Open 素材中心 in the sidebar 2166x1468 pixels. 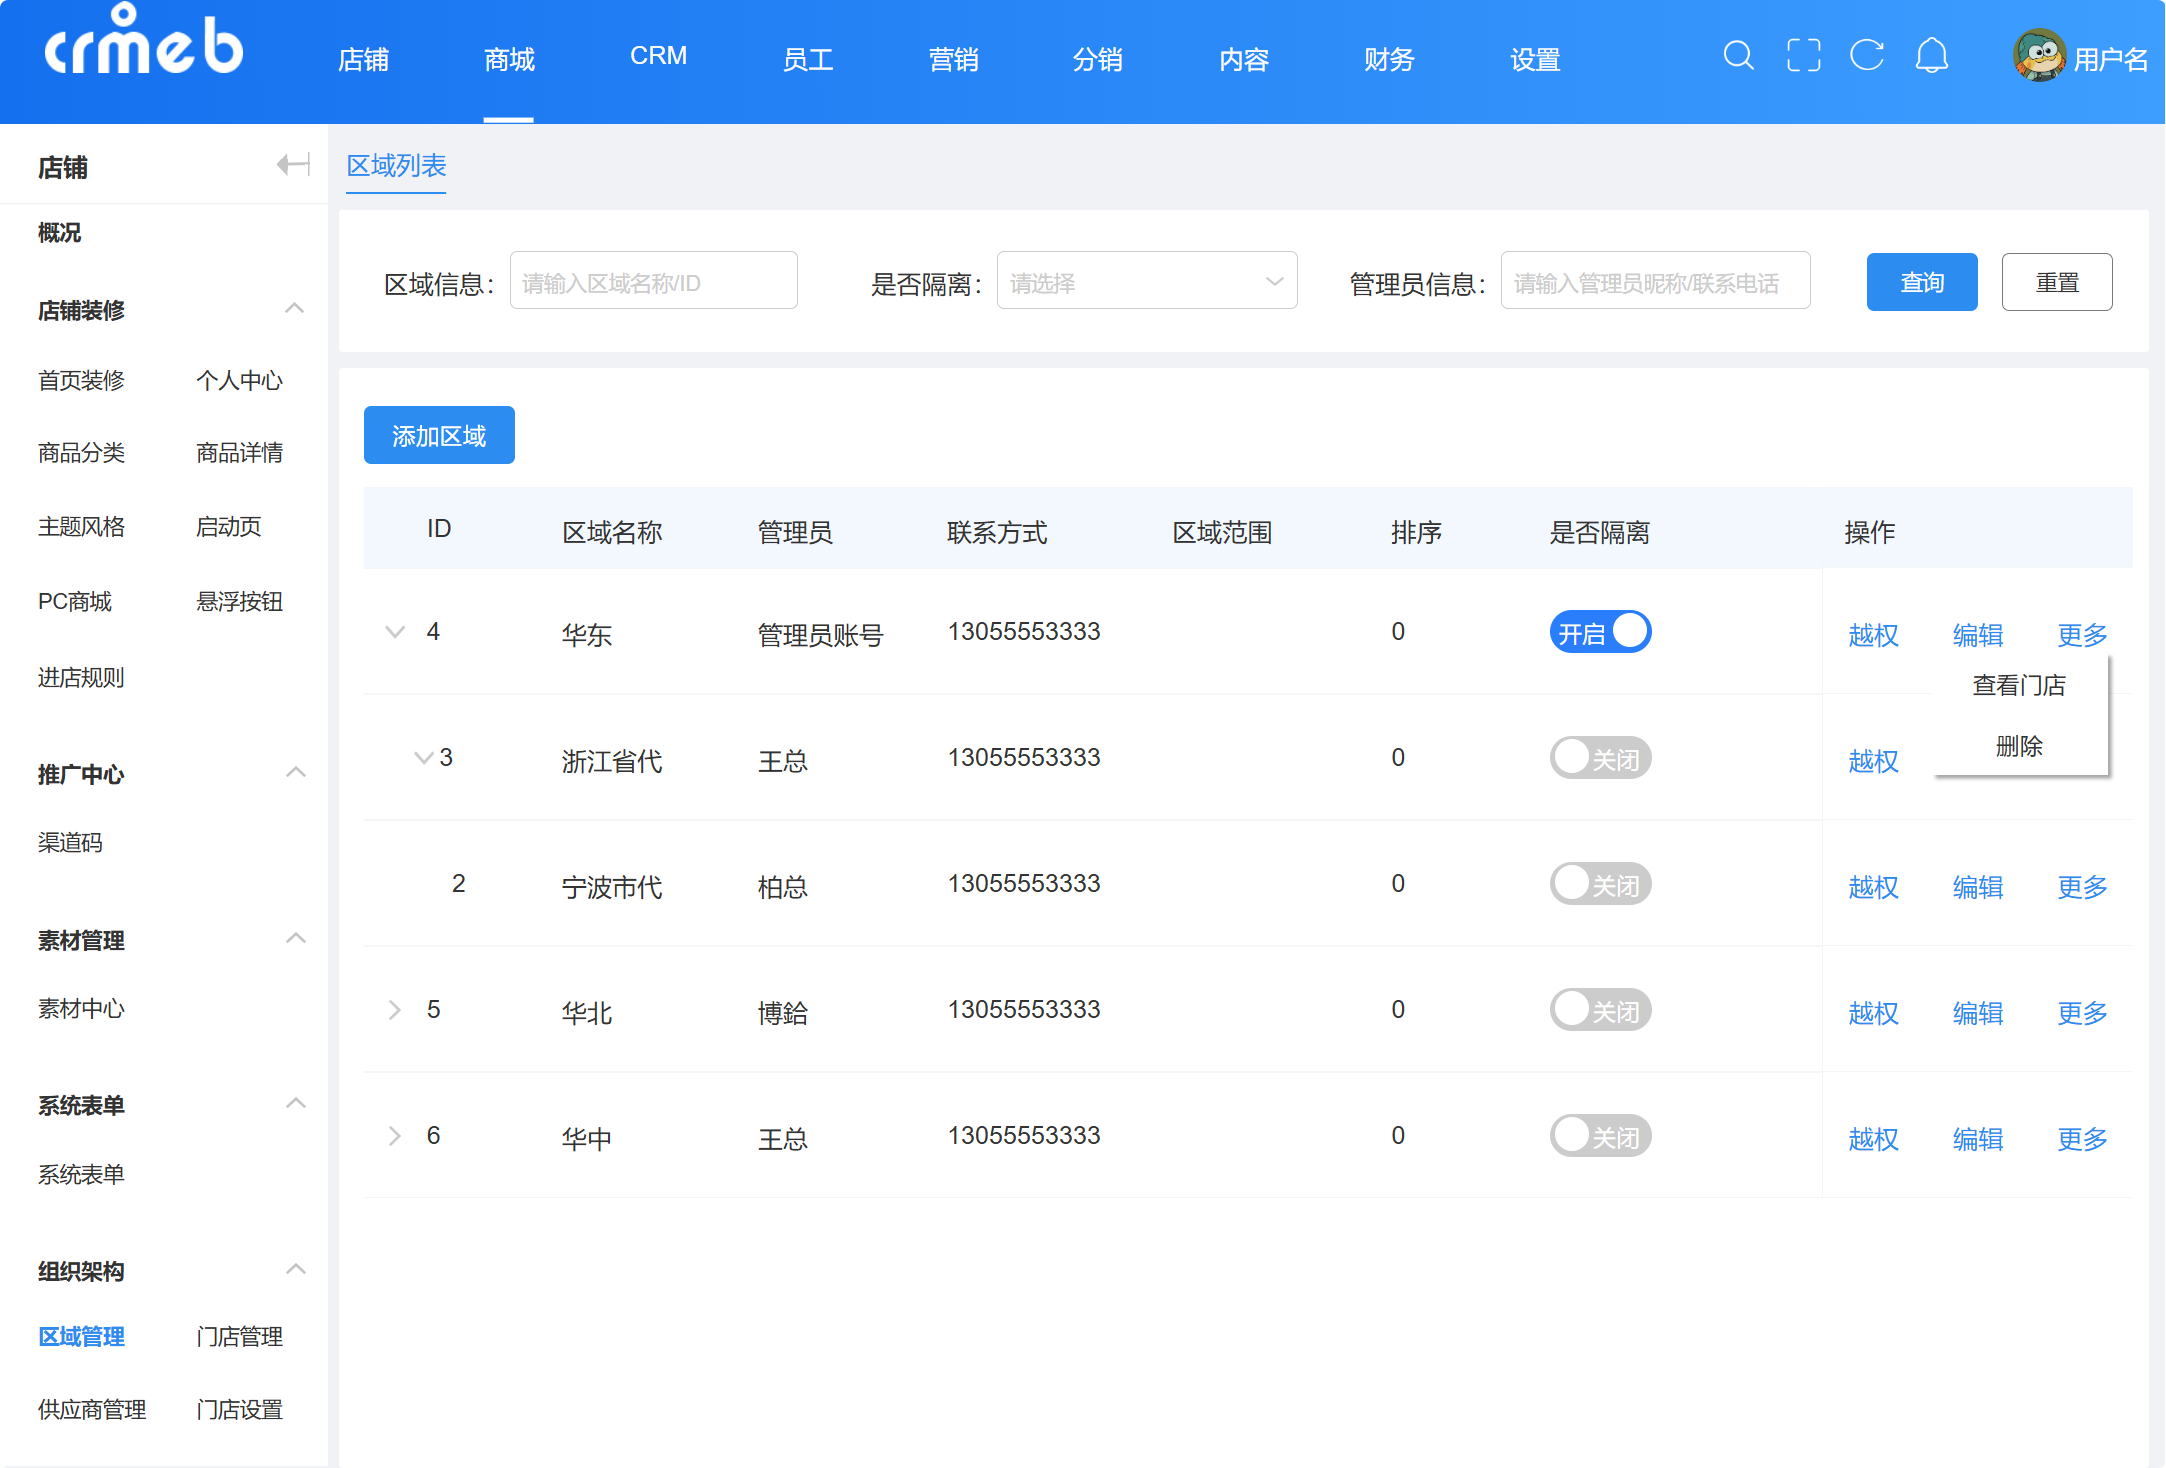[81, 1008]
